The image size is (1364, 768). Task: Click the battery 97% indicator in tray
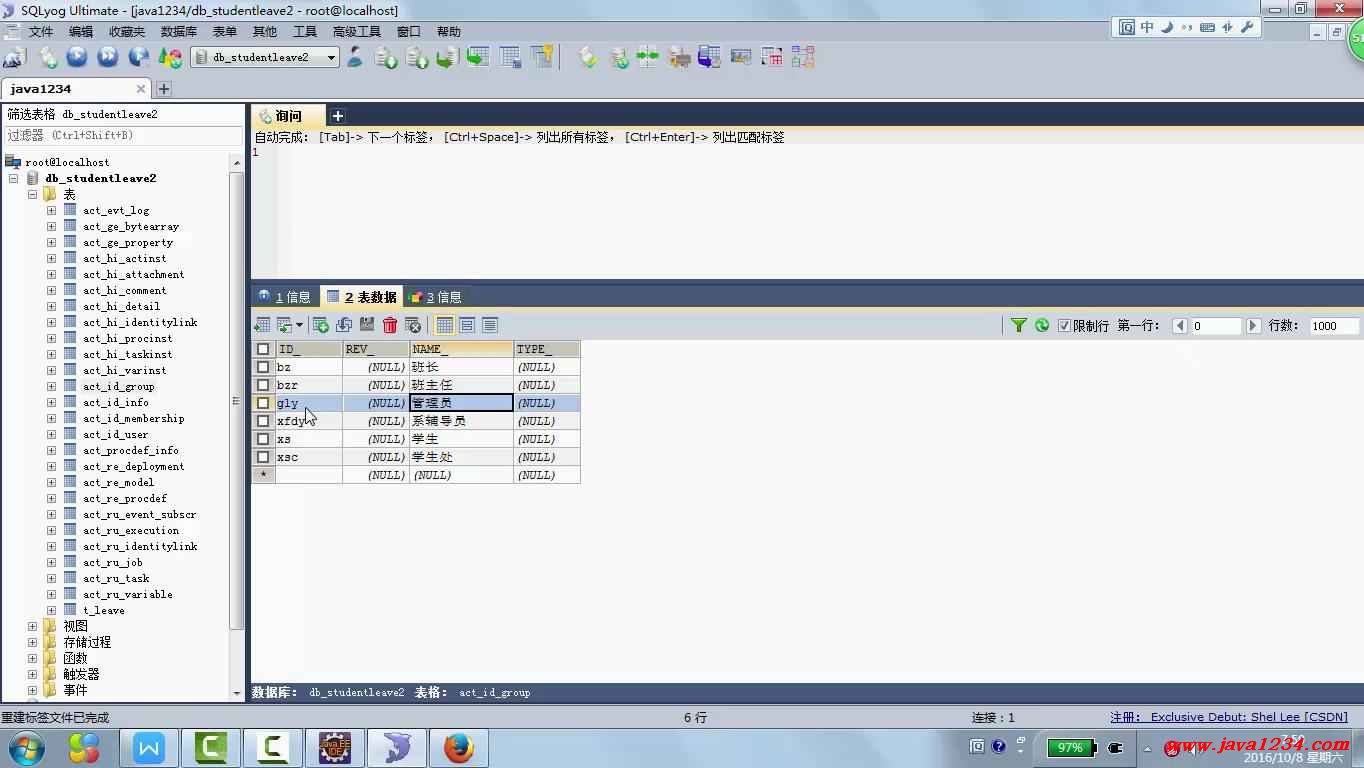(x=1071, y=747)
